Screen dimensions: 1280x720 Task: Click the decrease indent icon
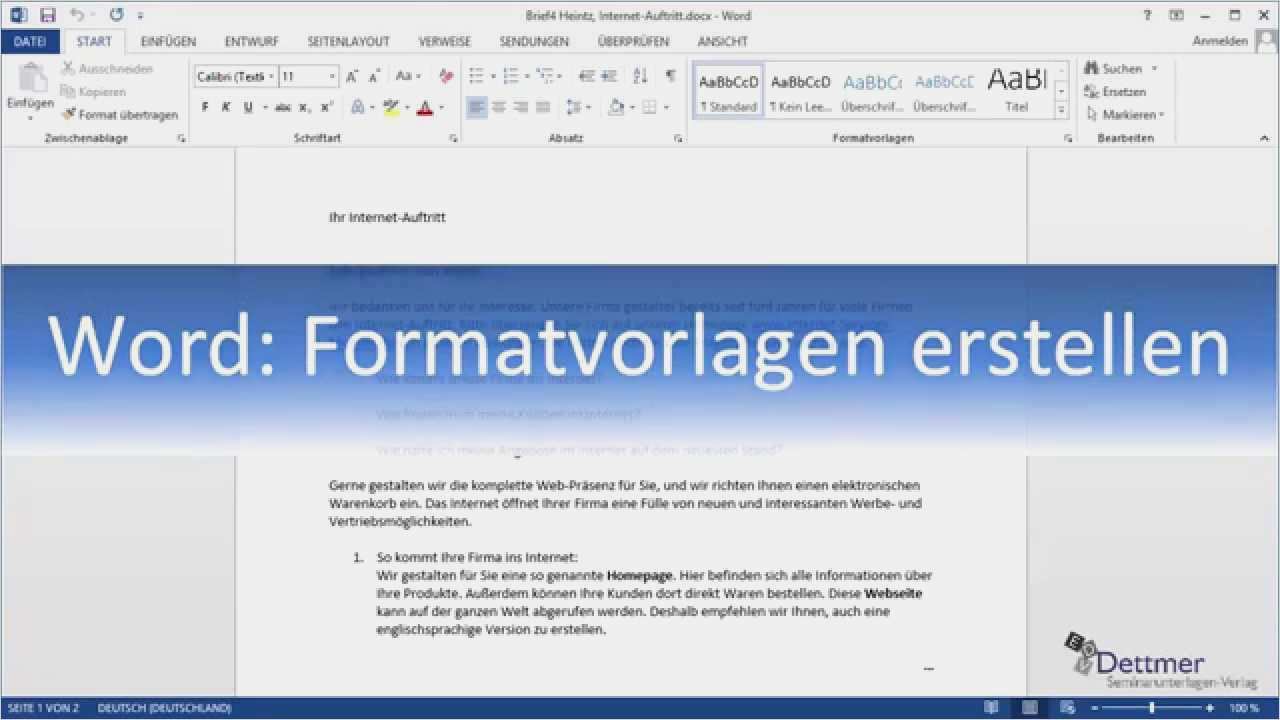point(586,77)
